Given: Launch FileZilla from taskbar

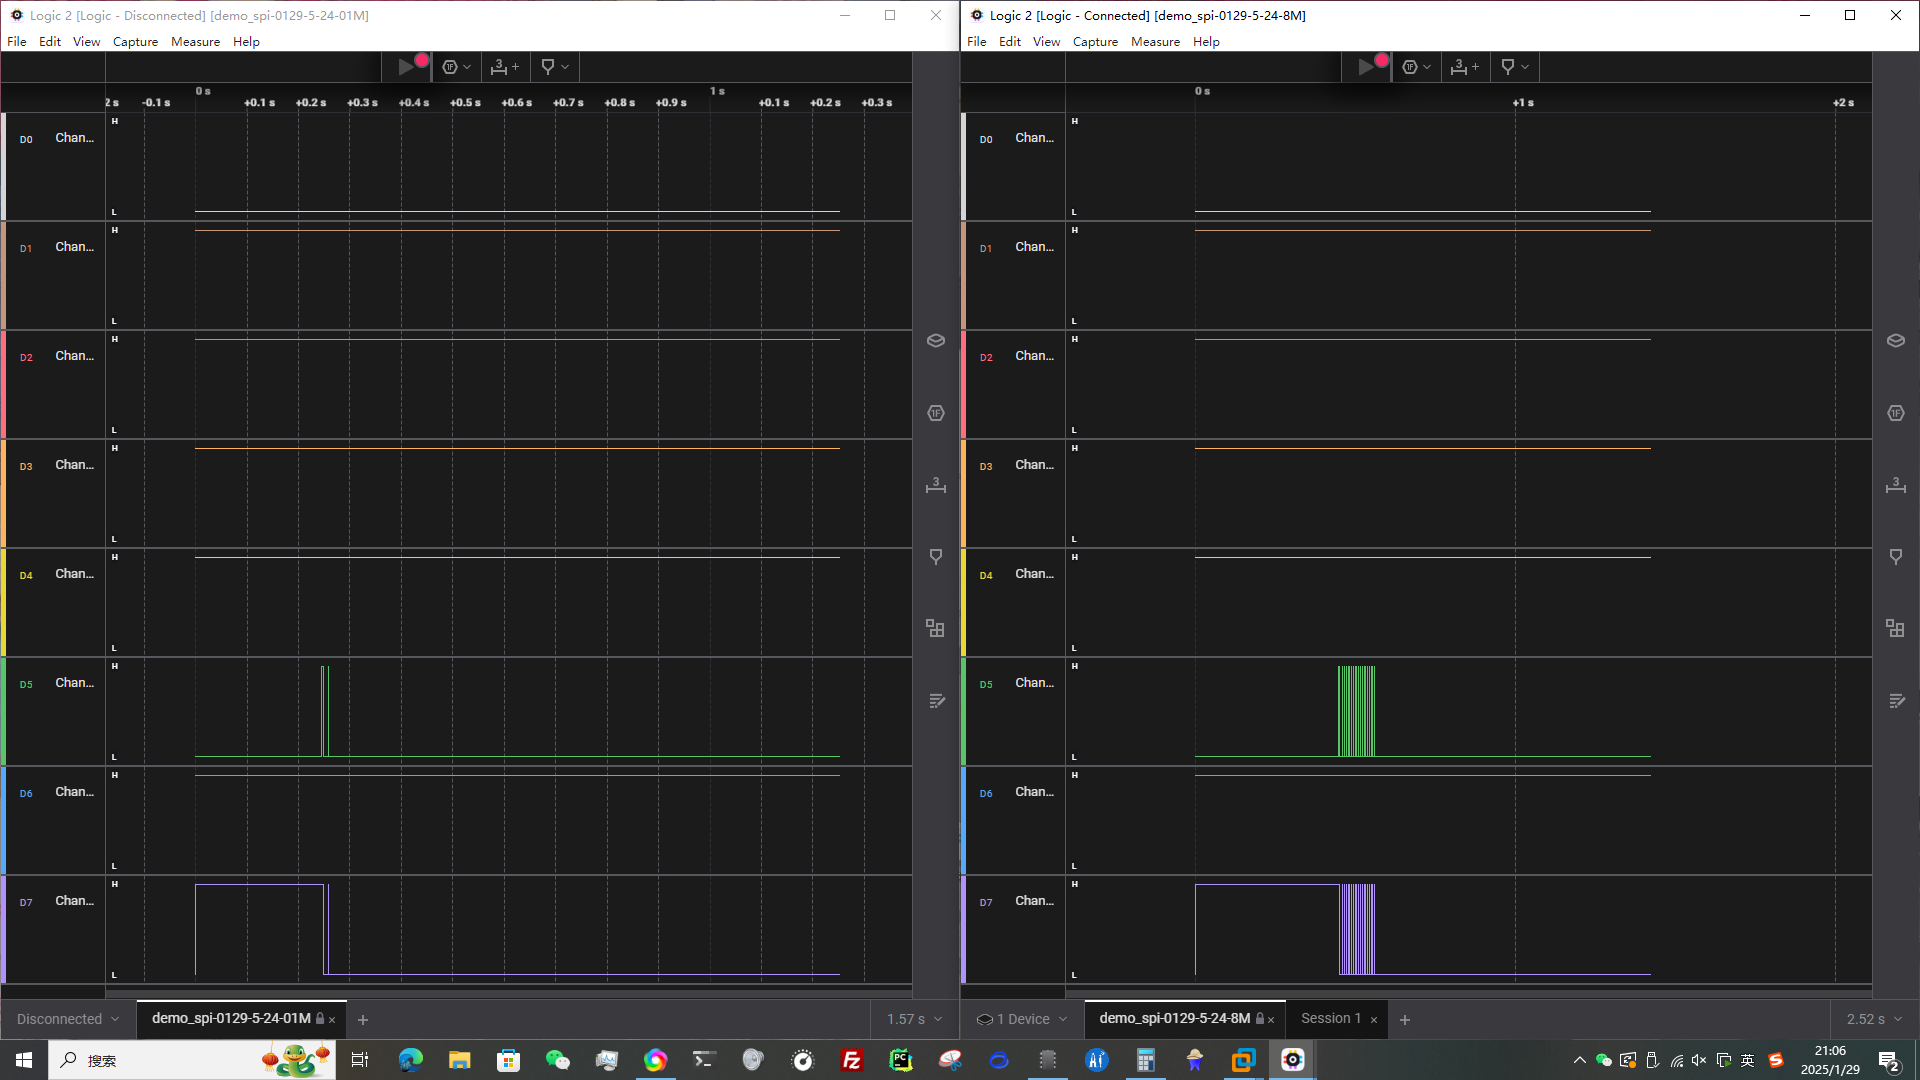Looking at the screenshot, I should (852, 1060).
